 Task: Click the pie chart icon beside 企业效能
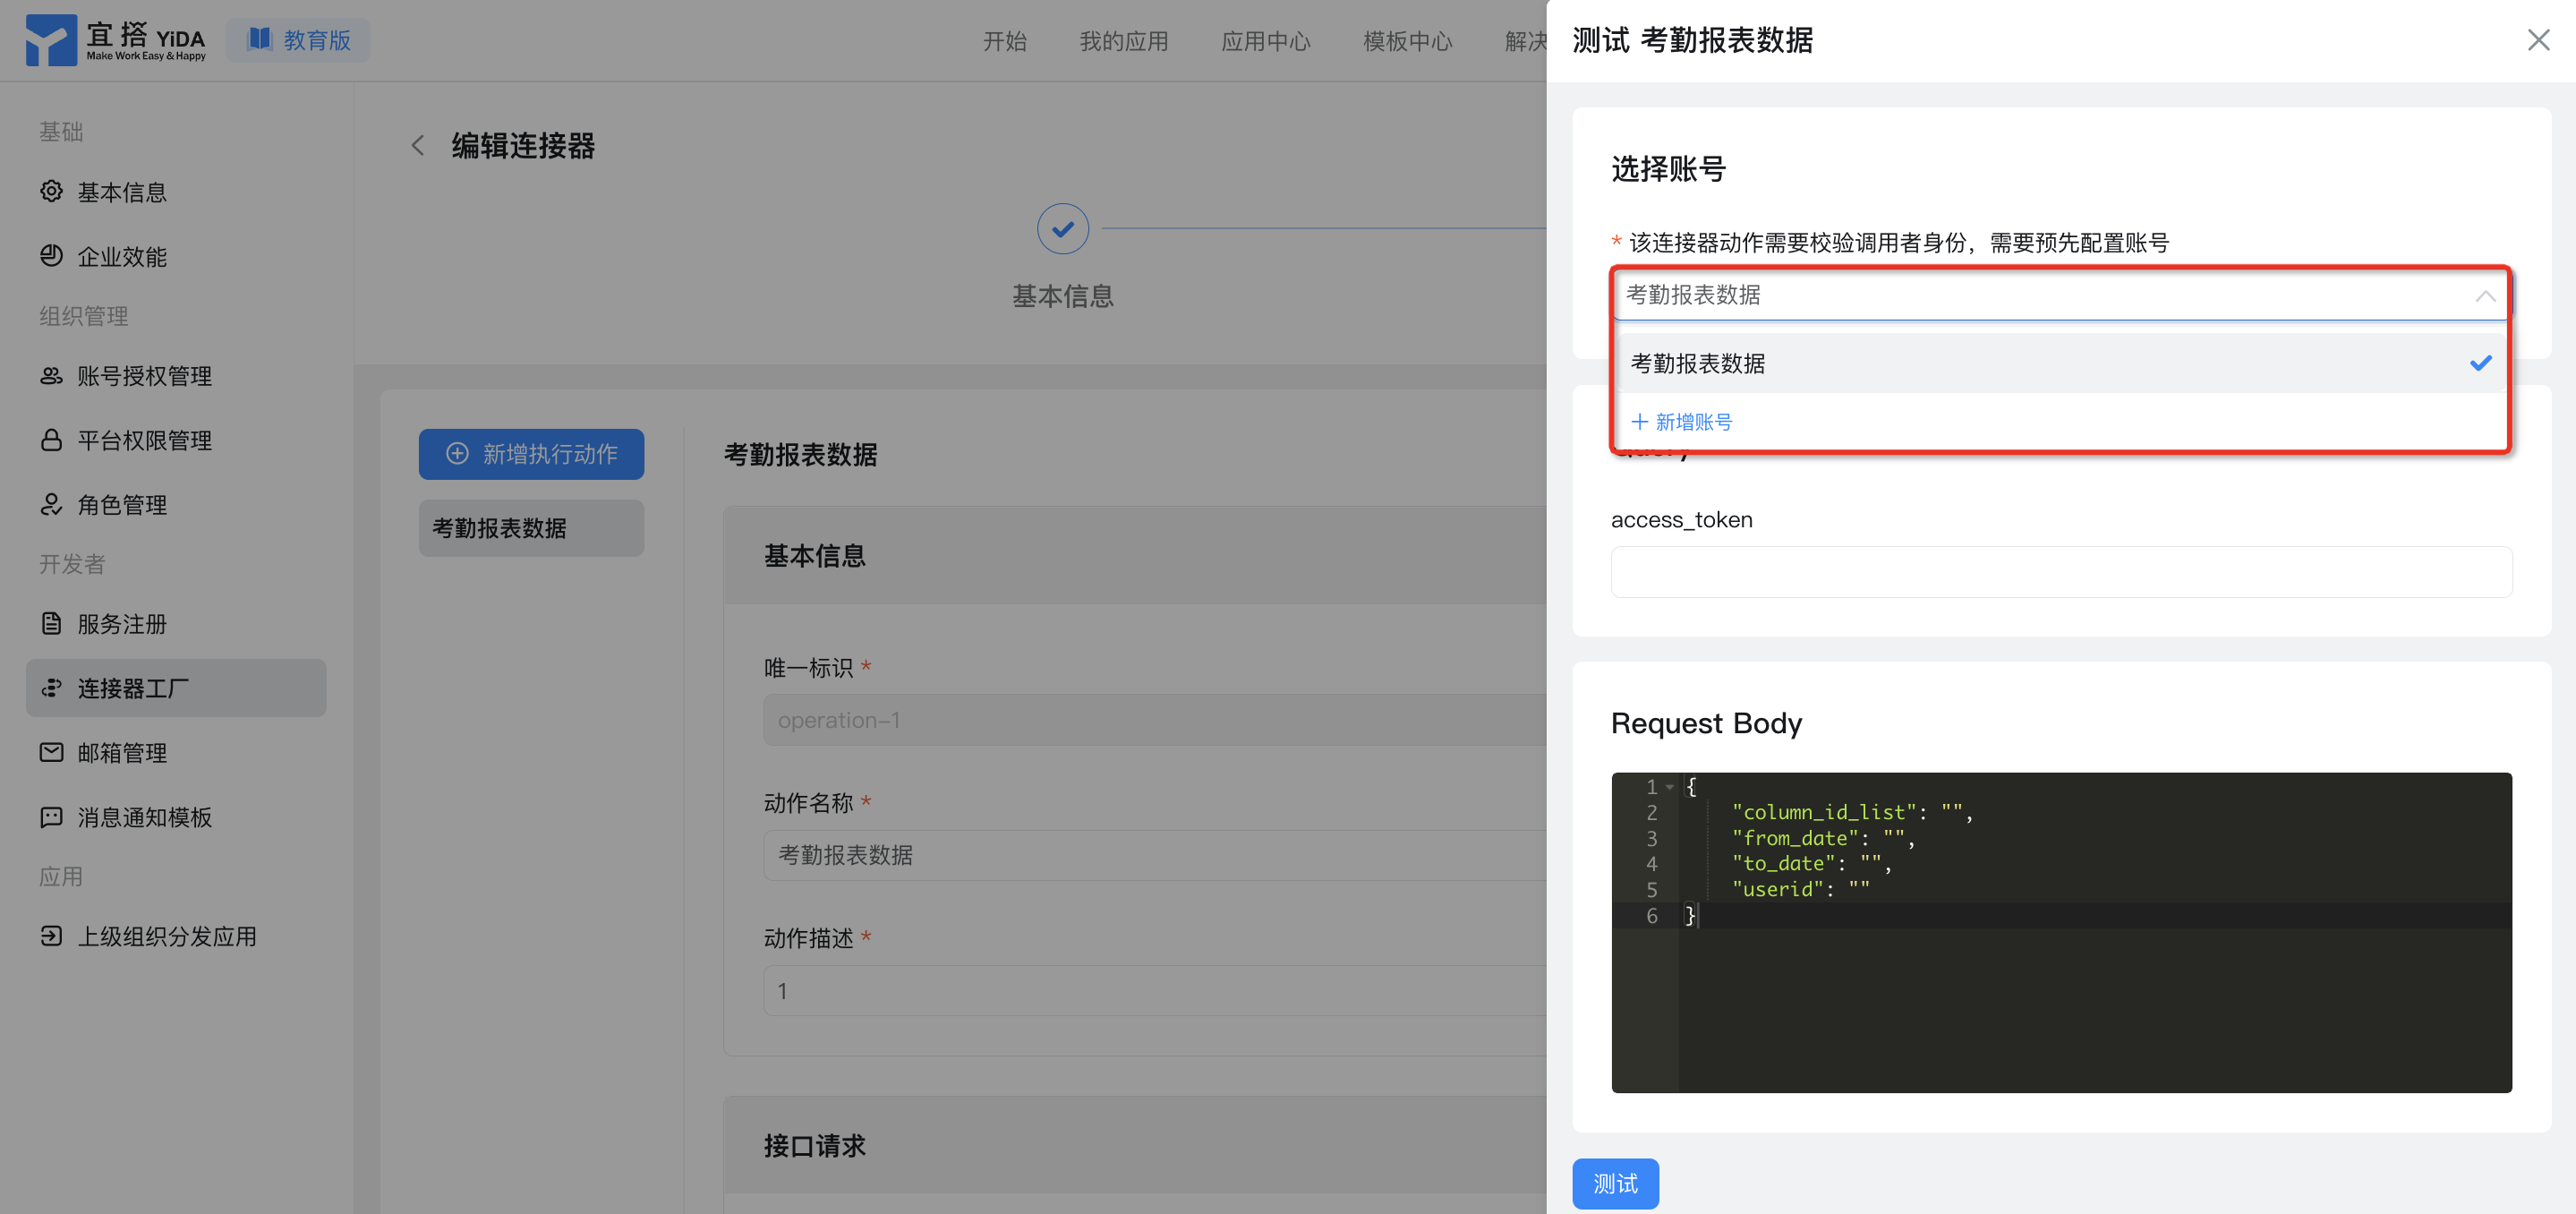click(x=51, y=255)
